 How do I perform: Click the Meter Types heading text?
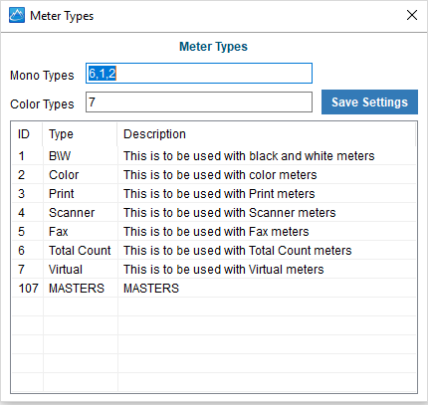213,47
